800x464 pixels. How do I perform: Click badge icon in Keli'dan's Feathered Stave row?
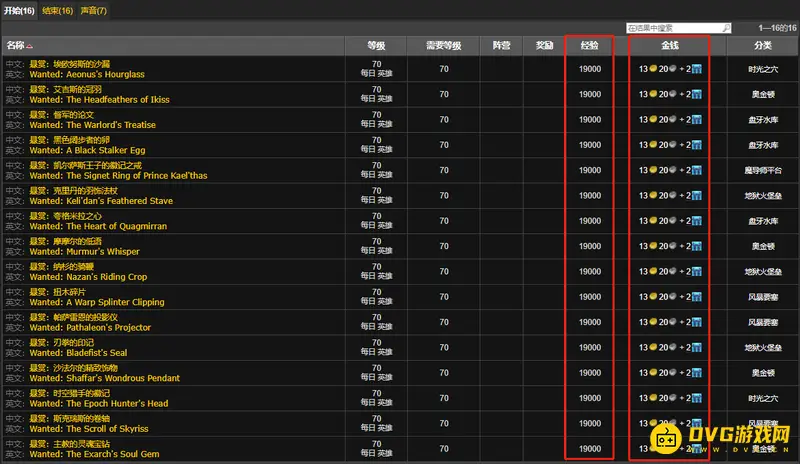696,196
